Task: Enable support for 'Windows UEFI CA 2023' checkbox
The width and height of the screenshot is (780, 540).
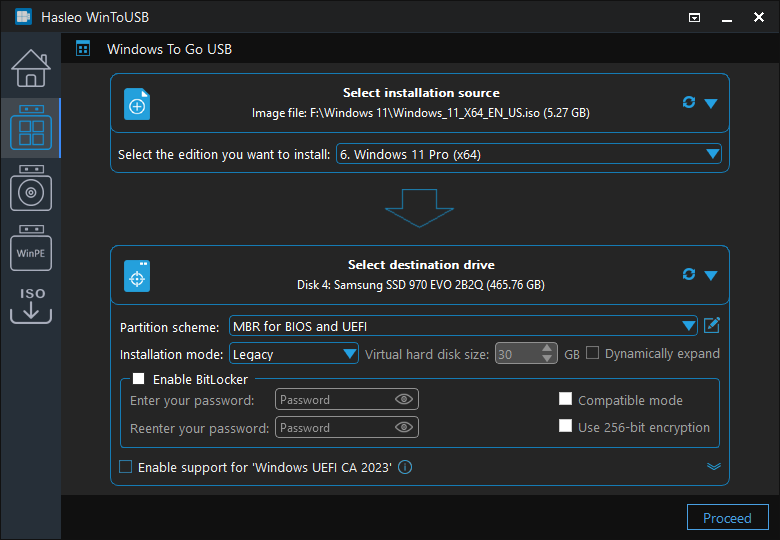Action: tap(125, 466)
